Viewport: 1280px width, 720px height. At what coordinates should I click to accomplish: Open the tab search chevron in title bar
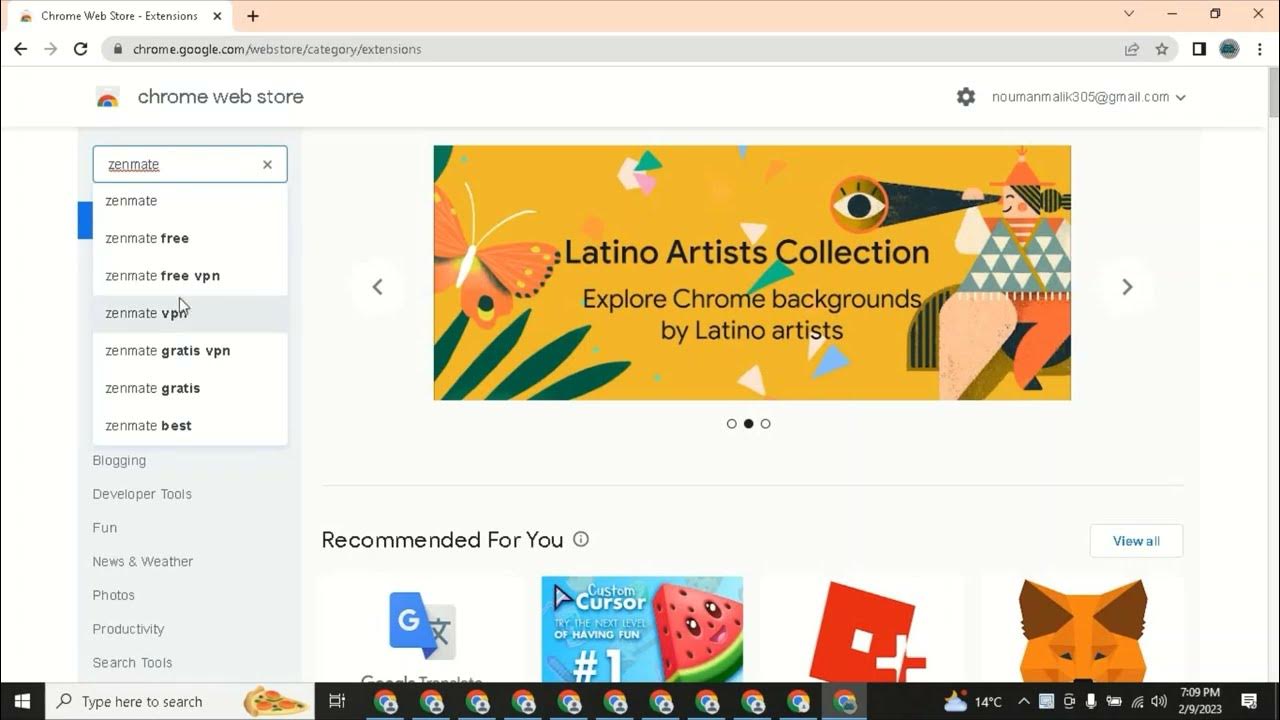(x=1129, y=14)
